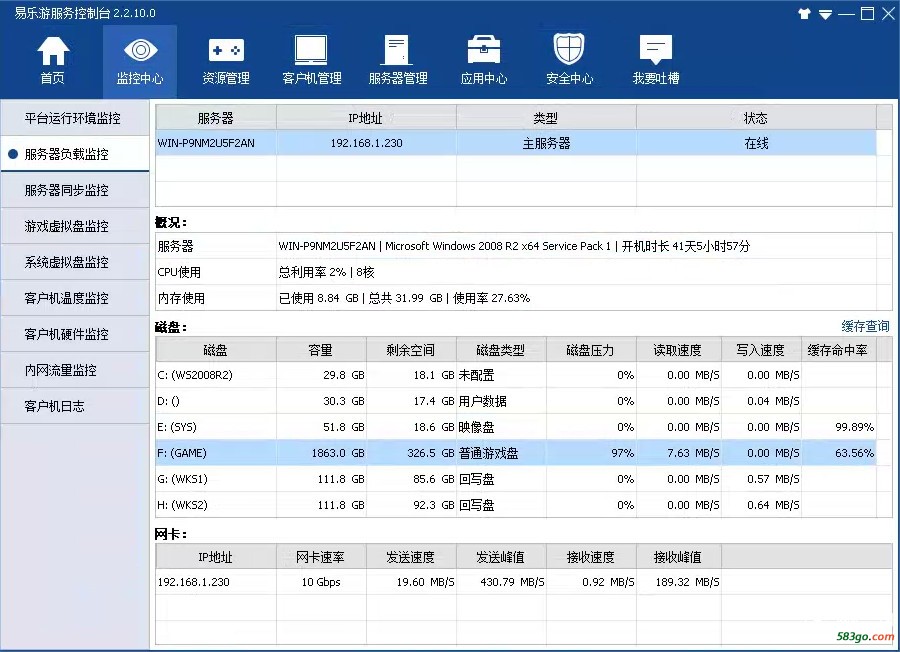
Task: Select 内网流量监控 in sidebar
Action: click(75, 370)
